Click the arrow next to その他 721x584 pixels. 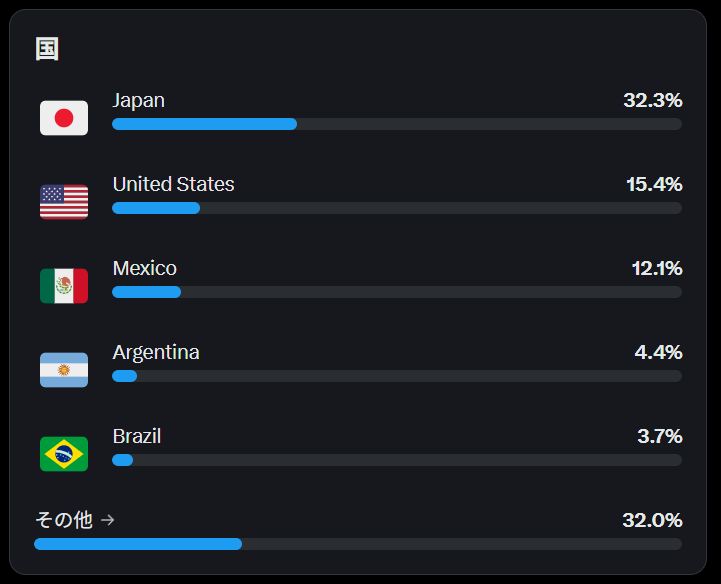tap(108, 520)
